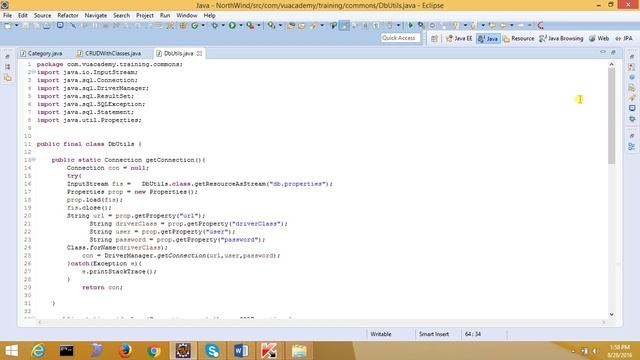Viewport: 640px width, 360px height.
Task: Open the Run dropdown arrow
Action: (241, 25)
